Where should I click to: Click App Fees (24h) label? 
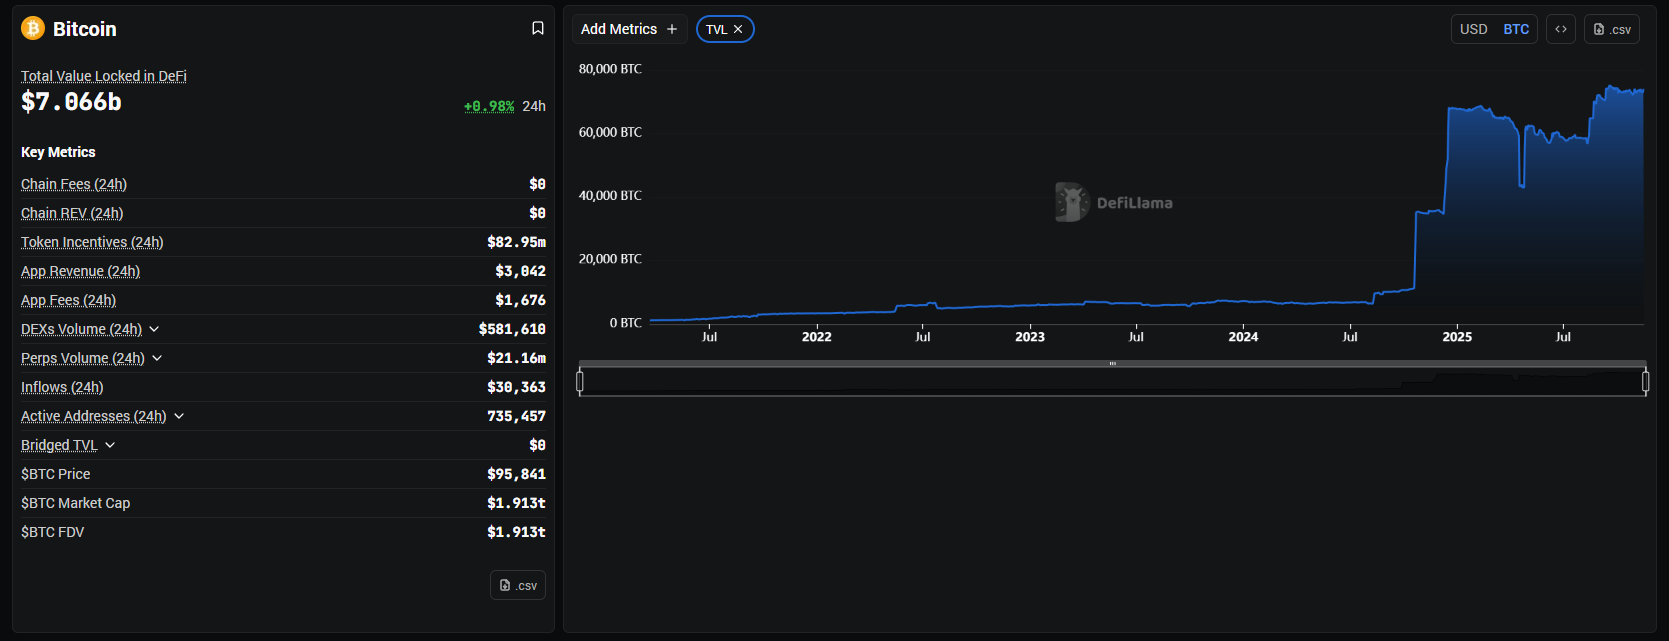[68, 300]
